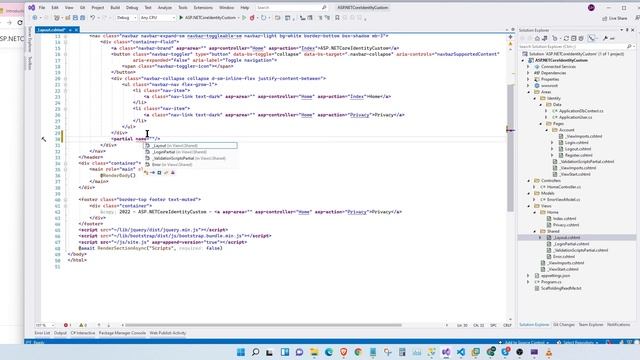This screenshot has height=360, width=640.
Task: Expand Register.cshtml node in Account folder
Action: pyautogui.click(x=553, y=155)
